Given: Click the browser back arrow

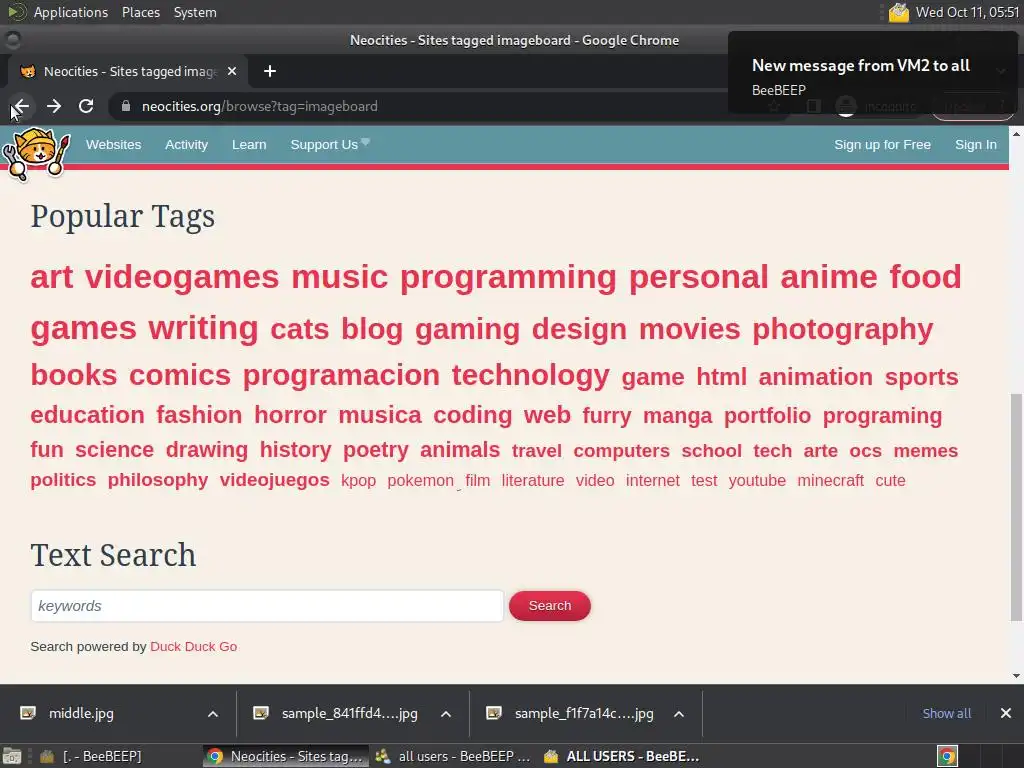Looking at the screenshot, I should point(21,106).
